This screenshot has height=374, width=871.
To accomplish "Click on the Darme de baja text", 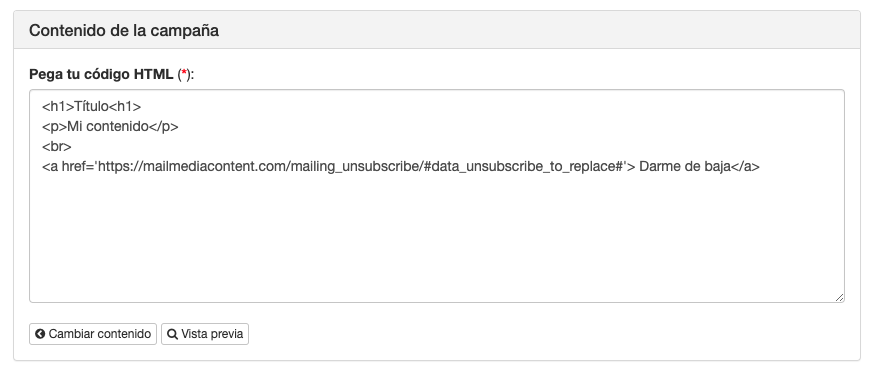I will [684, 167].
